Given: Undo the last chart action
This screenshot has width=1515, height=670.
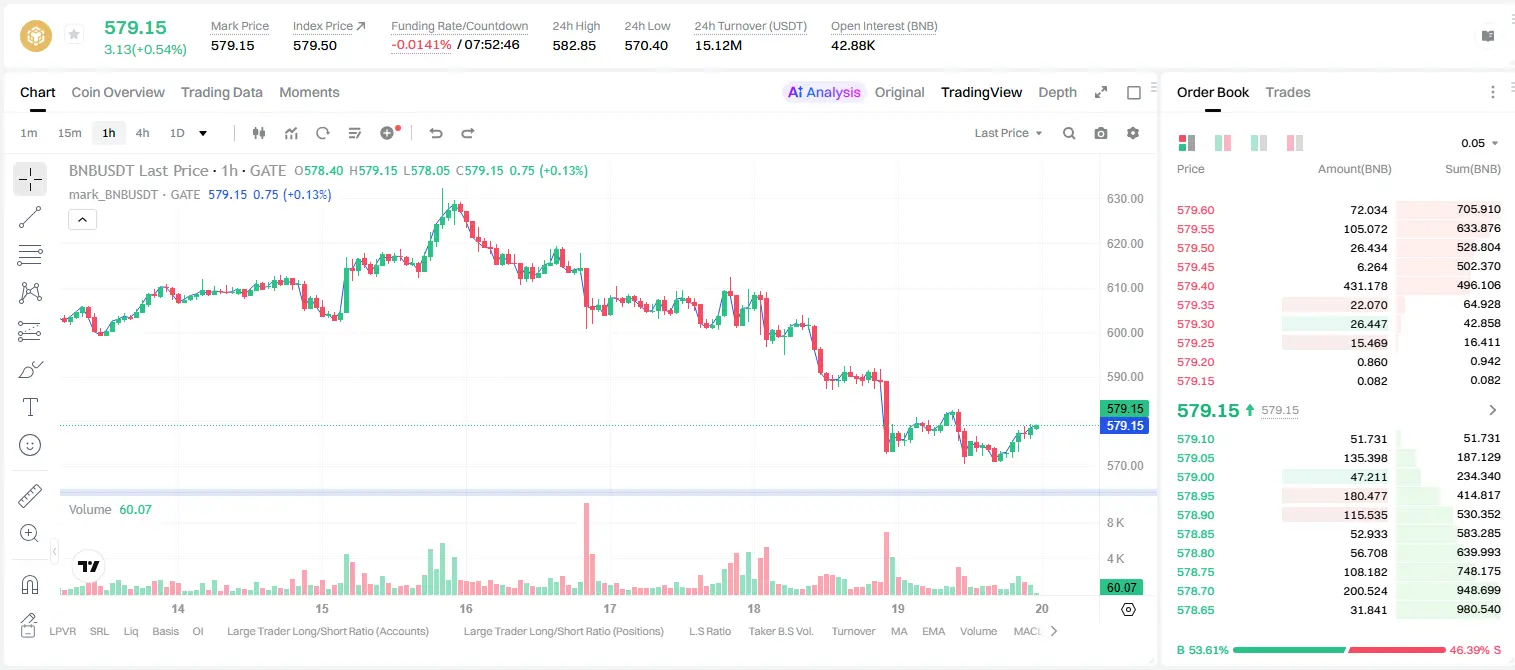Looking at the screenshot, I should click(436, 133).
